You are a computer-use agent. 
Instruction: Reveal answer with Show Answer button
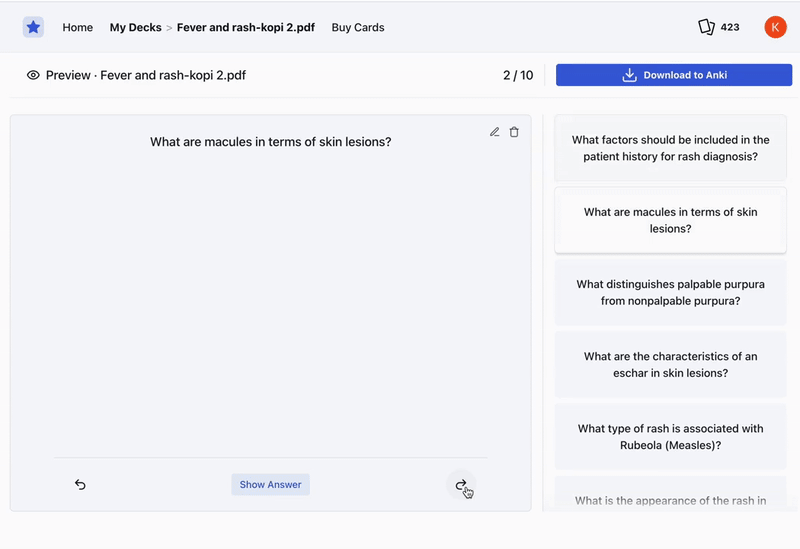[270, 485]
